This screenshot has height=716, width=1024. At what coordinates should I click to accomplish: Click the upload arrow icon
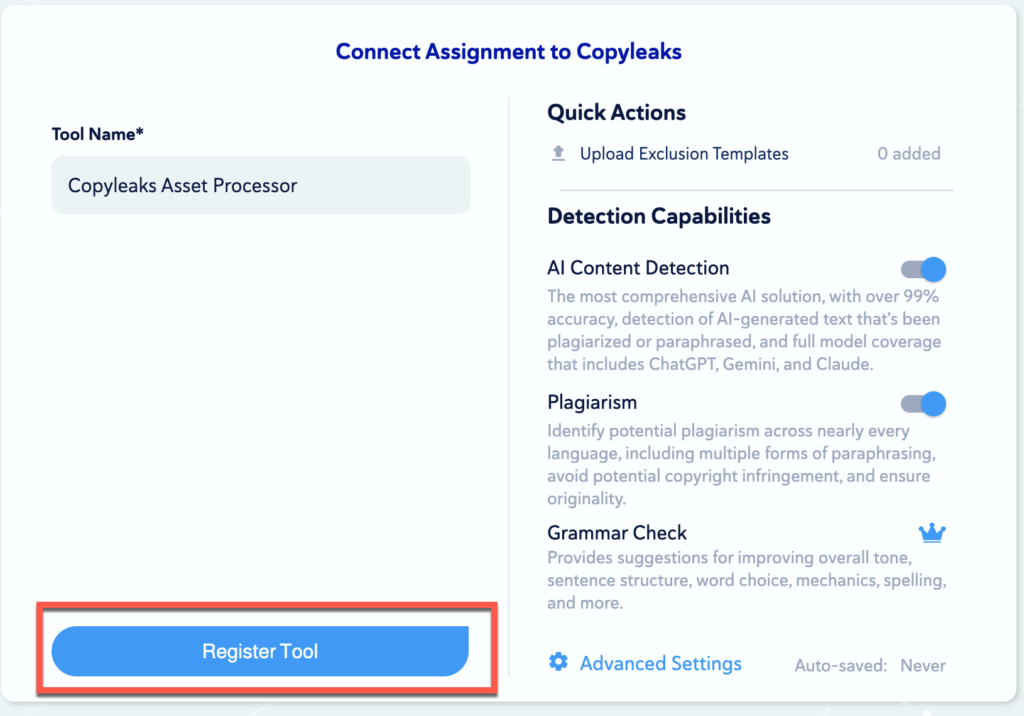(558, 154)
